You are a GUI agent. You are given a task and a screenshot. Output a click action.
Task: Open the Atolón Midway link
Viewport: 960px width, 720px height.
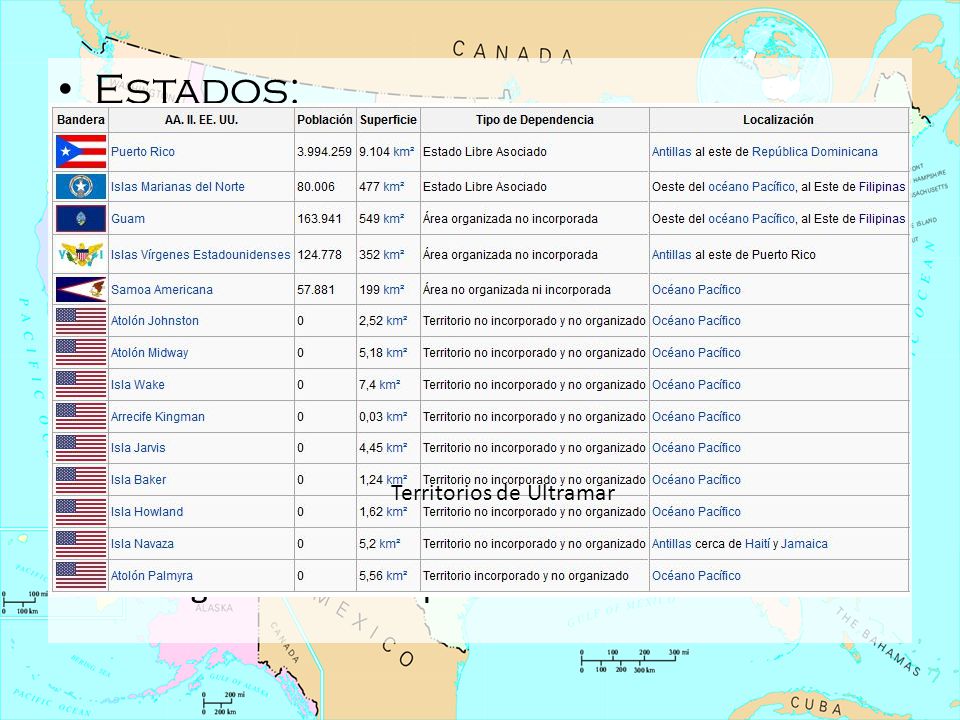[149, 353]
